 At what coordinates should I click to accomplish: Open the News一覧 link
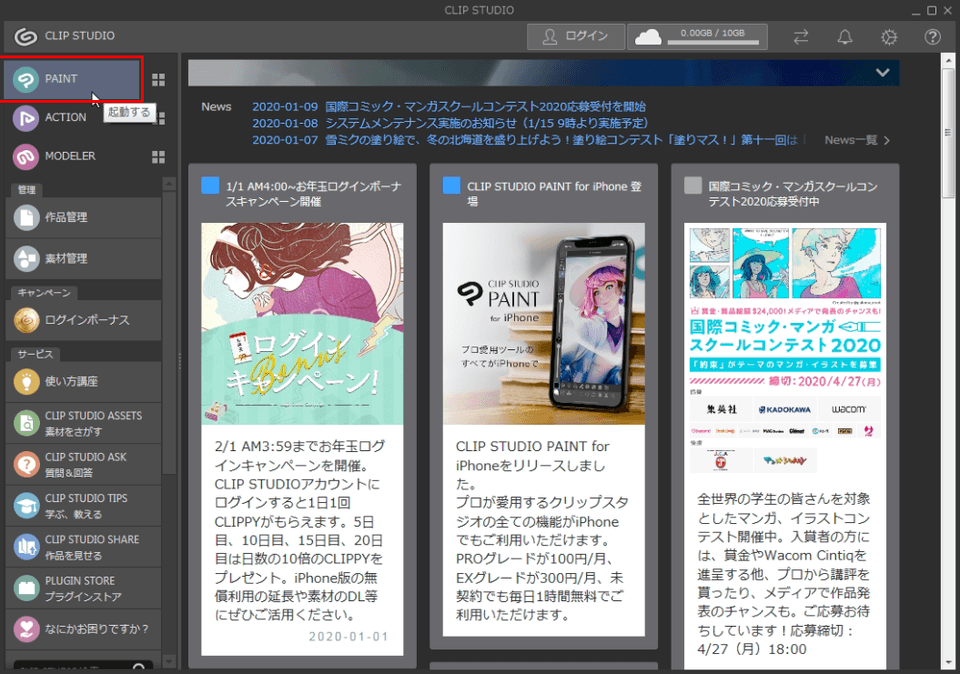pyautogui.click(x=857, y=140)
